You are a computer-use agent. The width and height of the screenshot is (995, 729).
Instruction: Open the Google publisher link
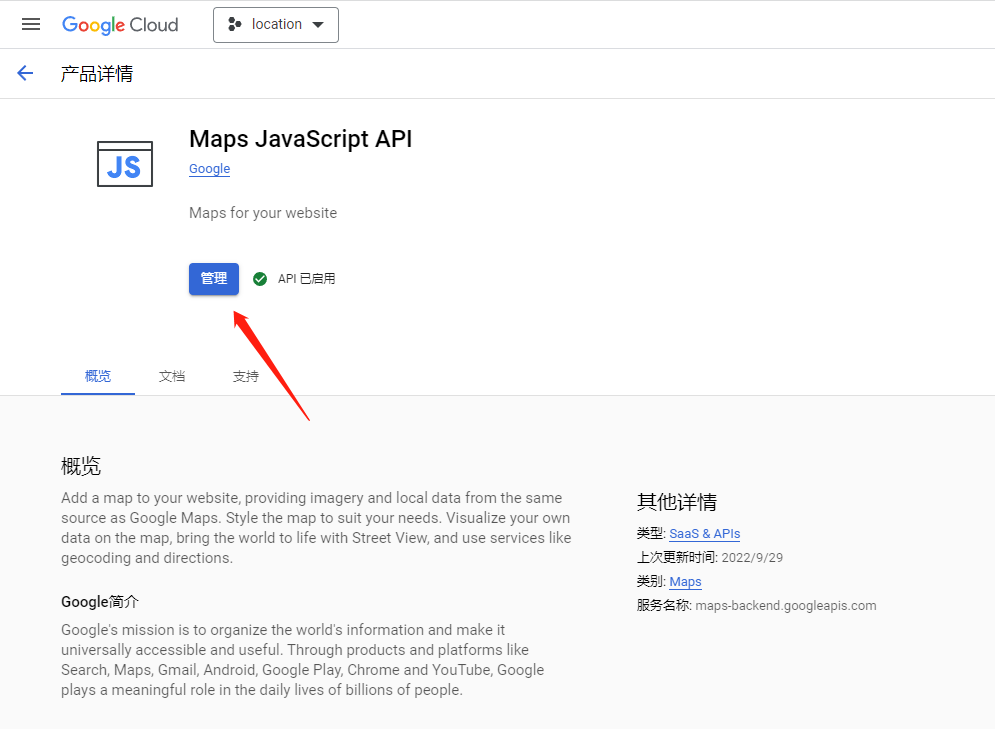209,169
